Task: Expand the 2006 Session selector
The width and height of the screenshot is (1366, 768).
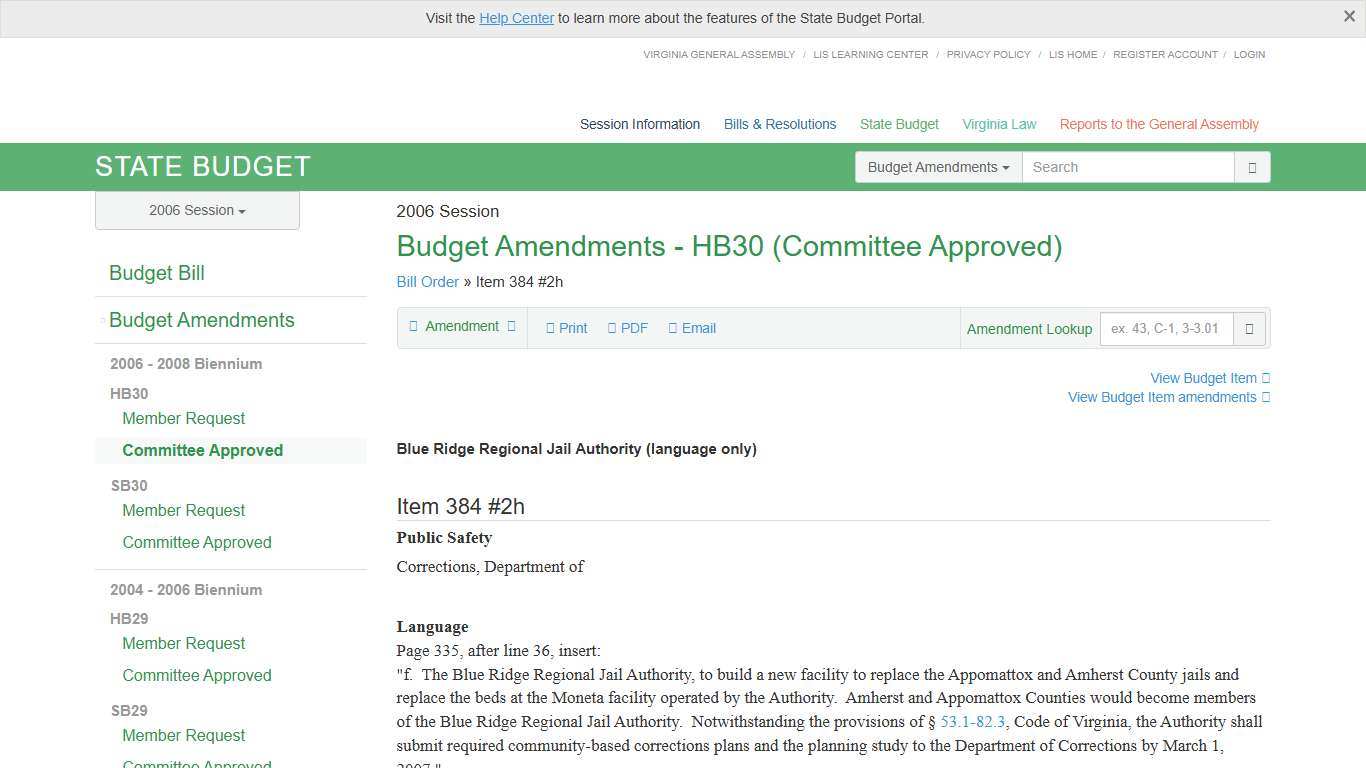Action: (x=196, y=210)
